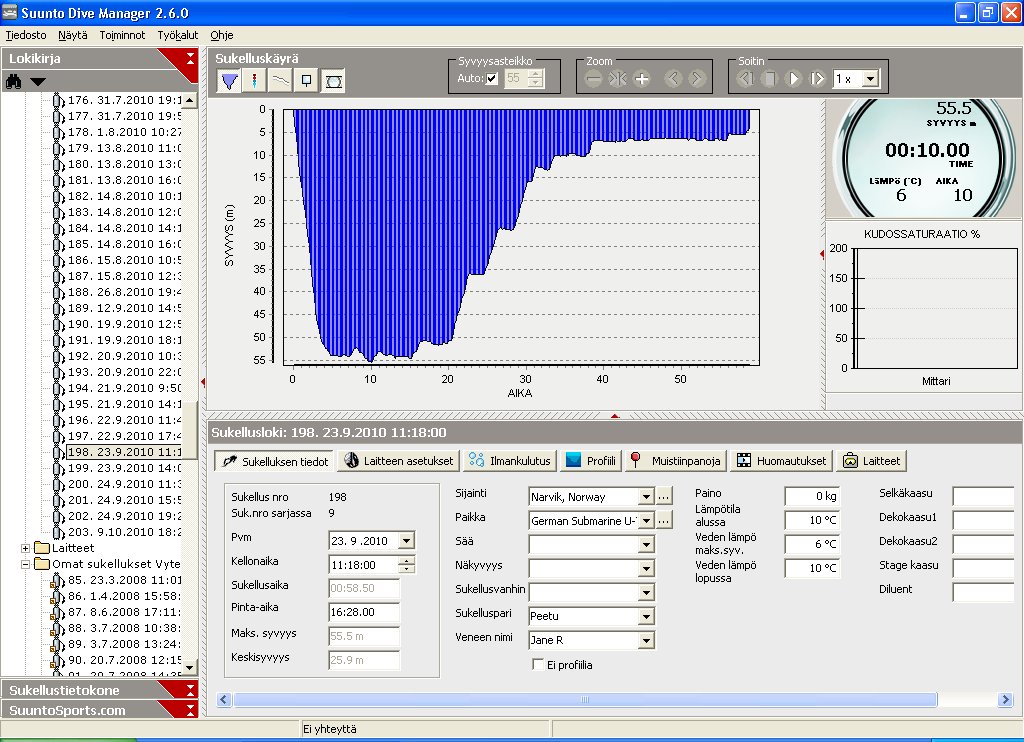
Task: Click the red X on SuuntoSports.com panel
Action: coord(190,710)
